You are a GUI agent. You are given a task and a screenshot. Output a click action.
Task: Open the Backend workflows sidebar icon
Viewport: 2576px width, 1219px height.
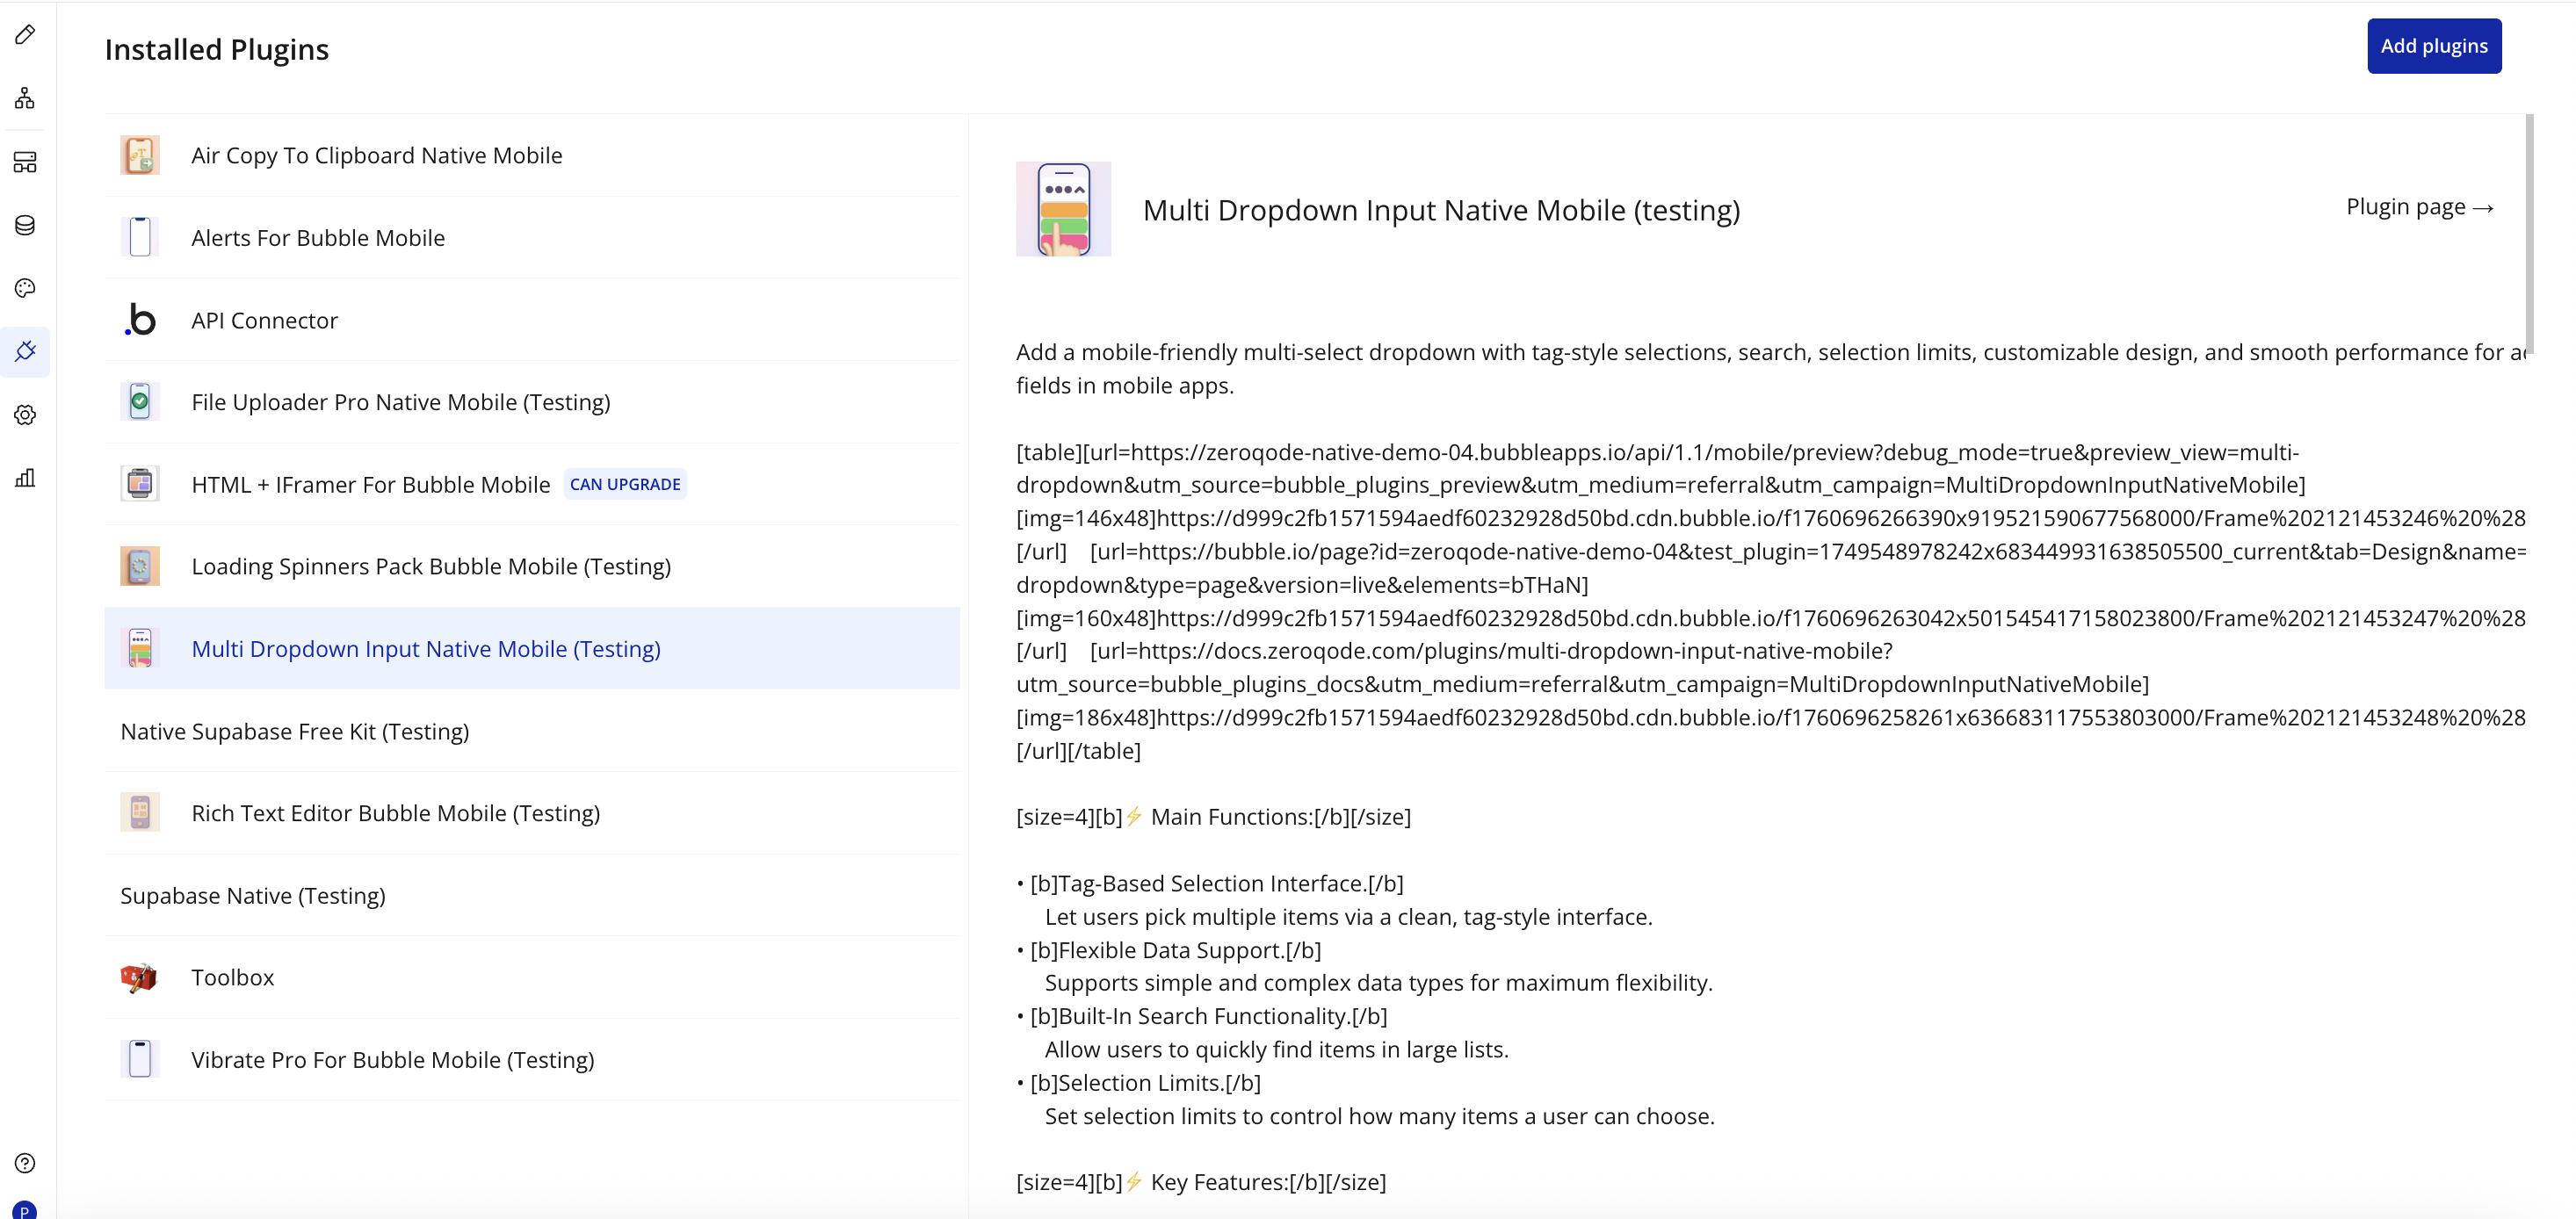(x=25, y=162)
